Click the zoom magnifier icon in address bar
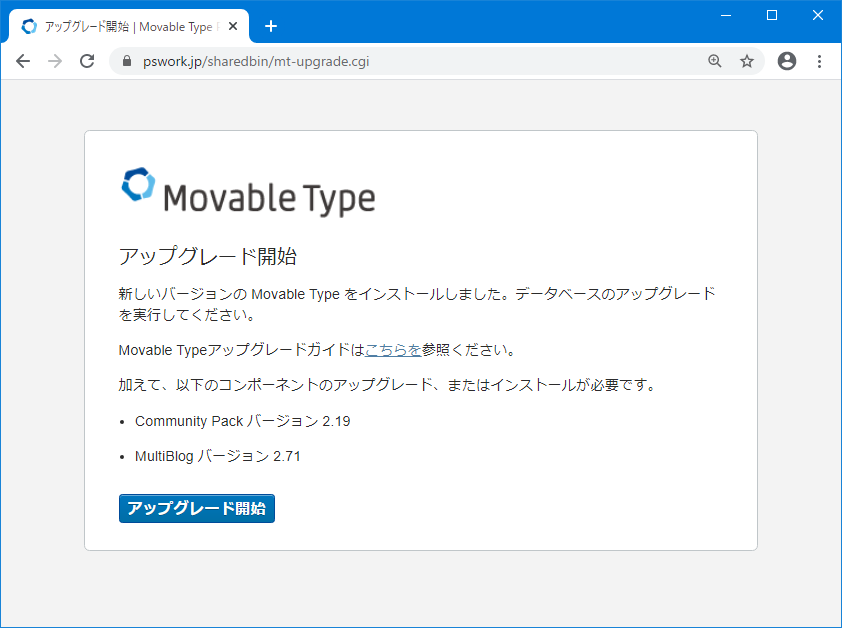 click(714, 61)
